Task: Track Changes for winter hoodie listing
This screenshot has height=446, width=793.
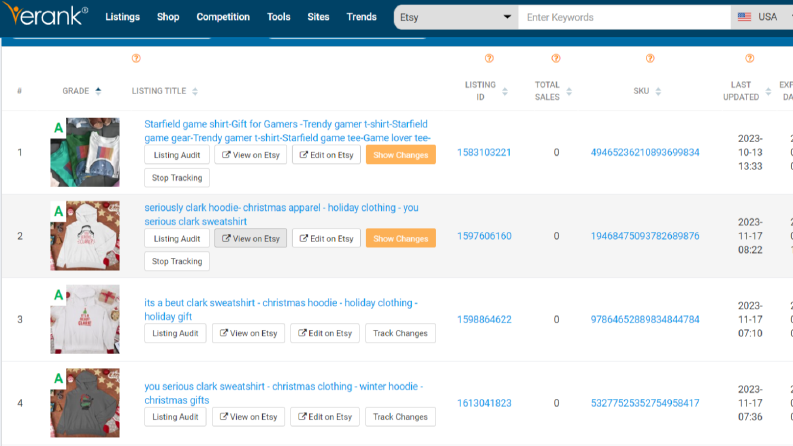Action: click(400, 417)
